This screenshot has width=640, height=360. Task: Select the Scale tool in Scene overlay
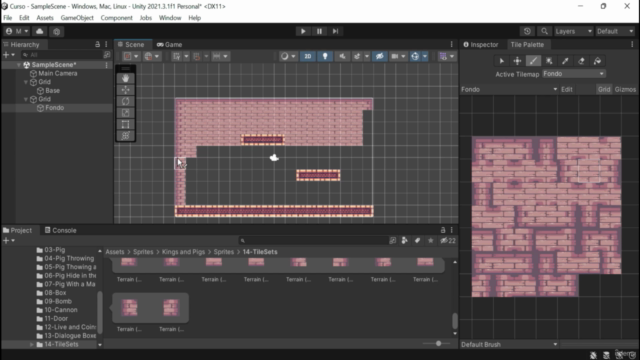click(x=125, y=113)
